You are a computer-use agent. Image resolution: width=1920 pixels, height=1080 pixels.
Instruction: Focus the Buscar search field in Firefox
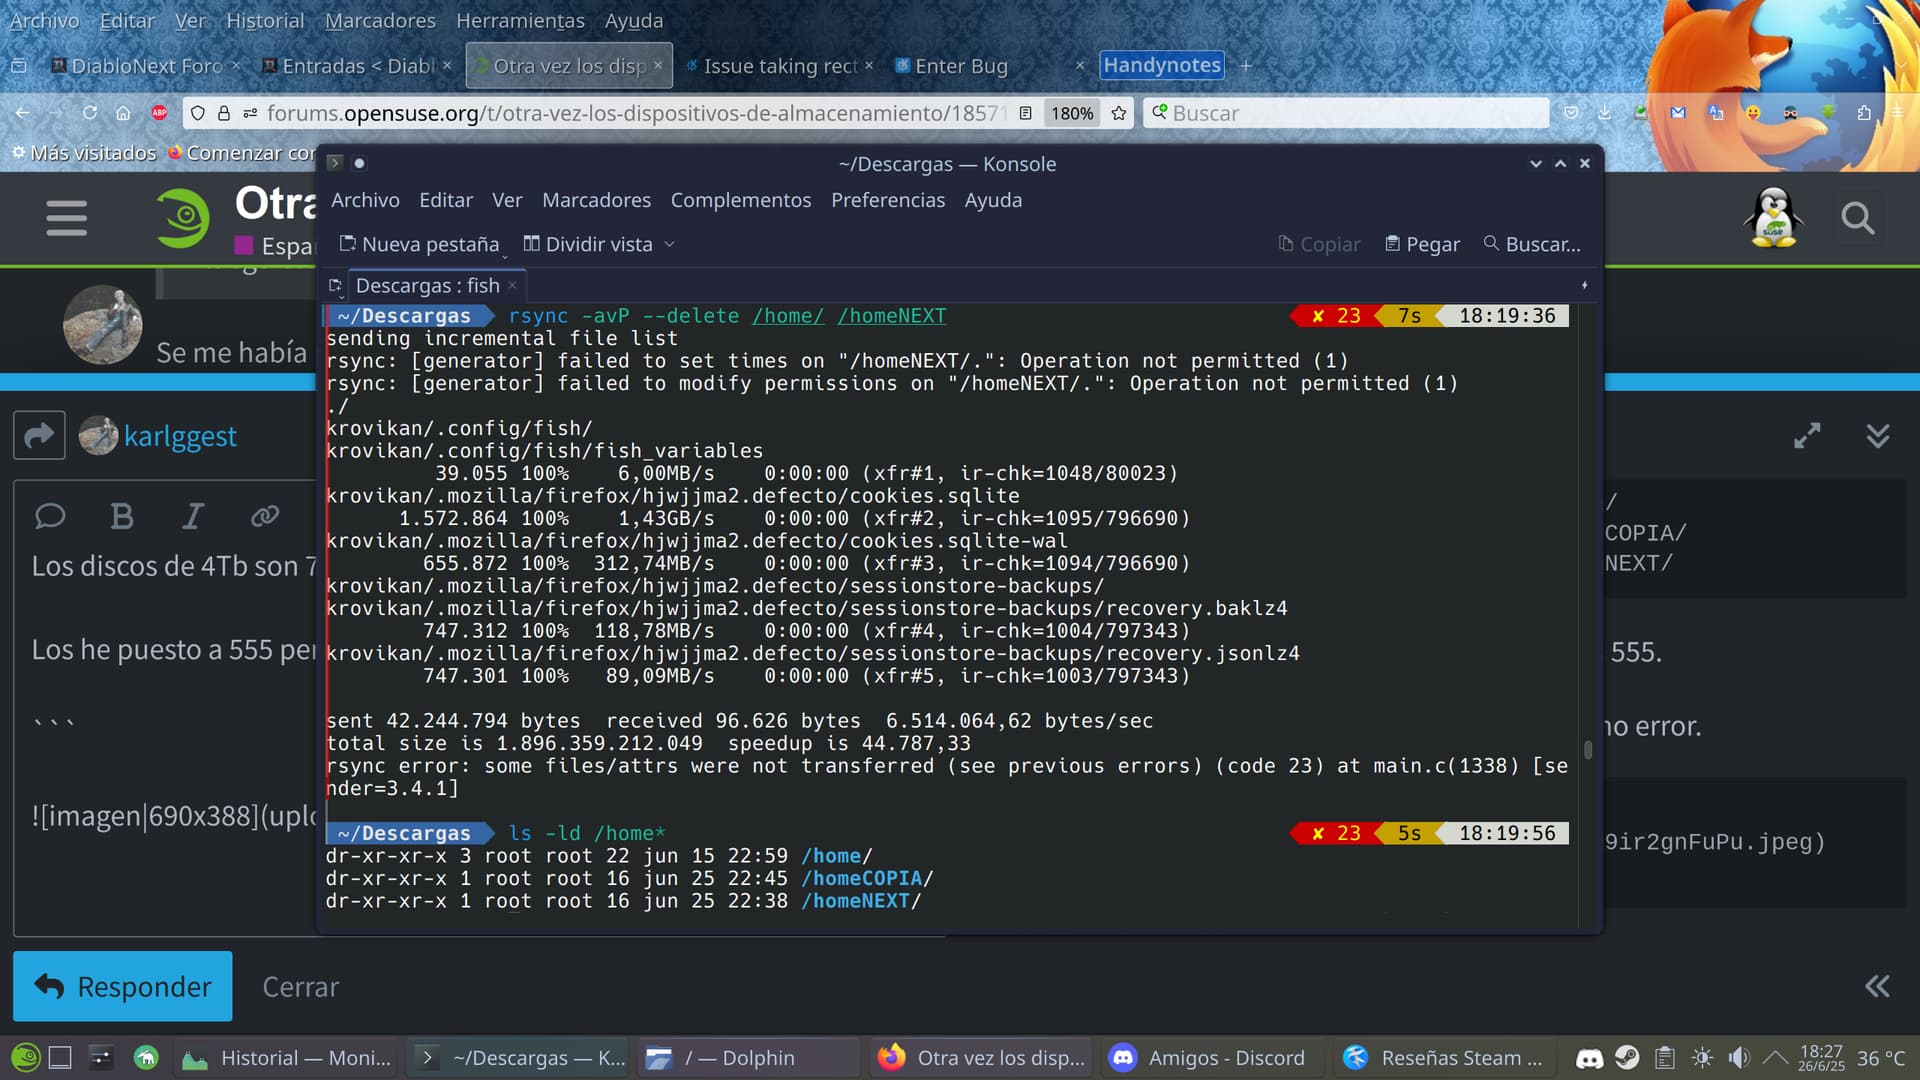coord(1346,113)
